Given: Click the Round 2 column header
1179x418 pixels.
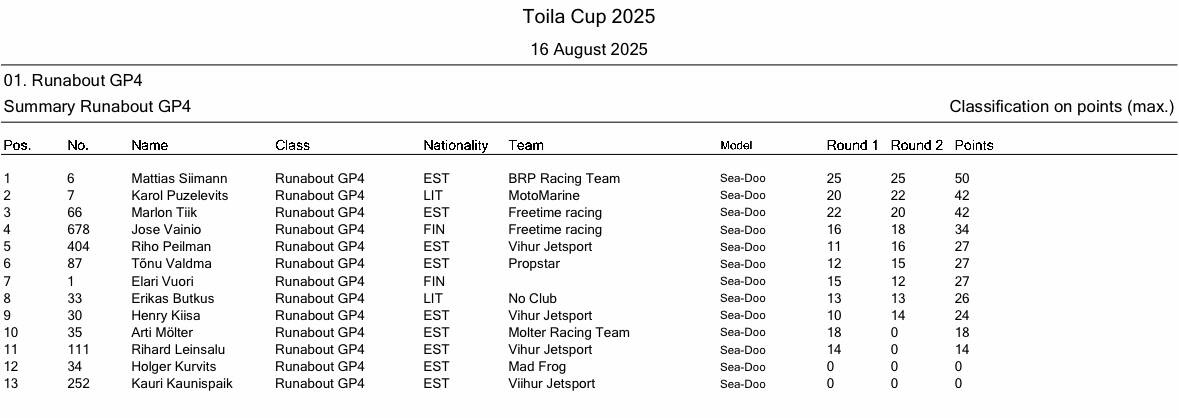Looking at the screenshot, I should [916, 146].
